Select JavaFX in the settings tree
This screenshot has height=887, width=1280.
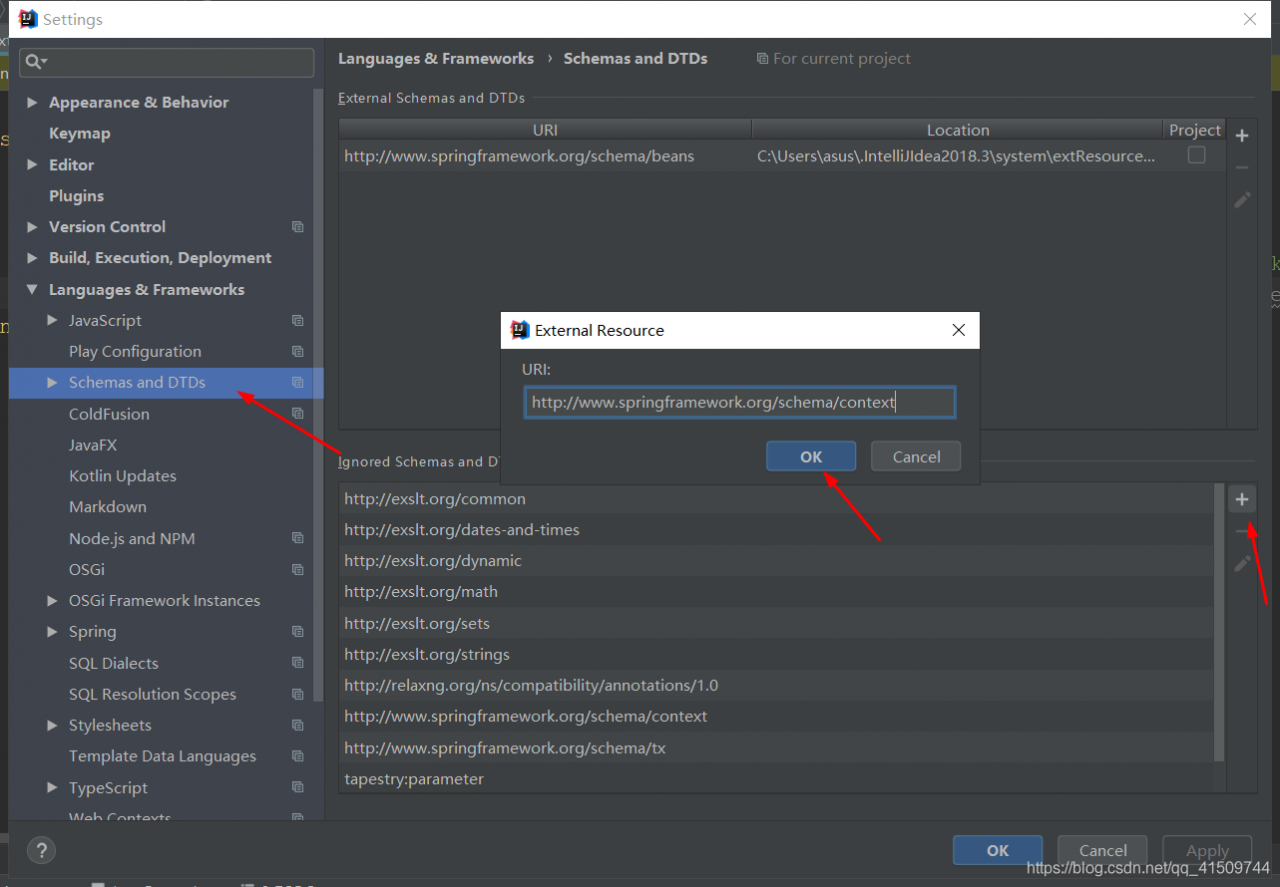93,445
